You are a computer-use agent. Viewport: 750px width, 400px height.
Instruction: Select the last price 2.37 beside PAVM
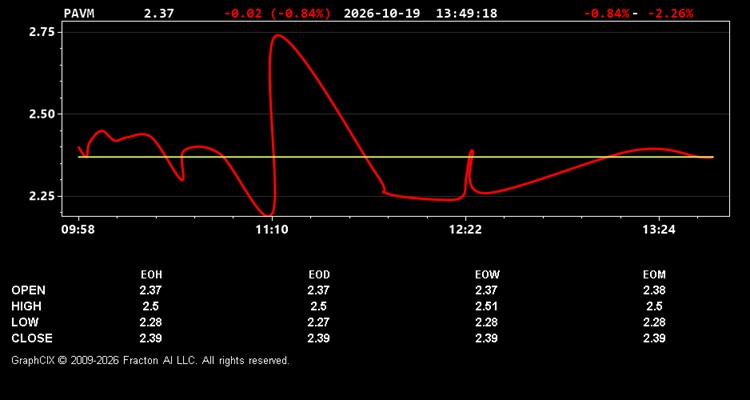159,13
